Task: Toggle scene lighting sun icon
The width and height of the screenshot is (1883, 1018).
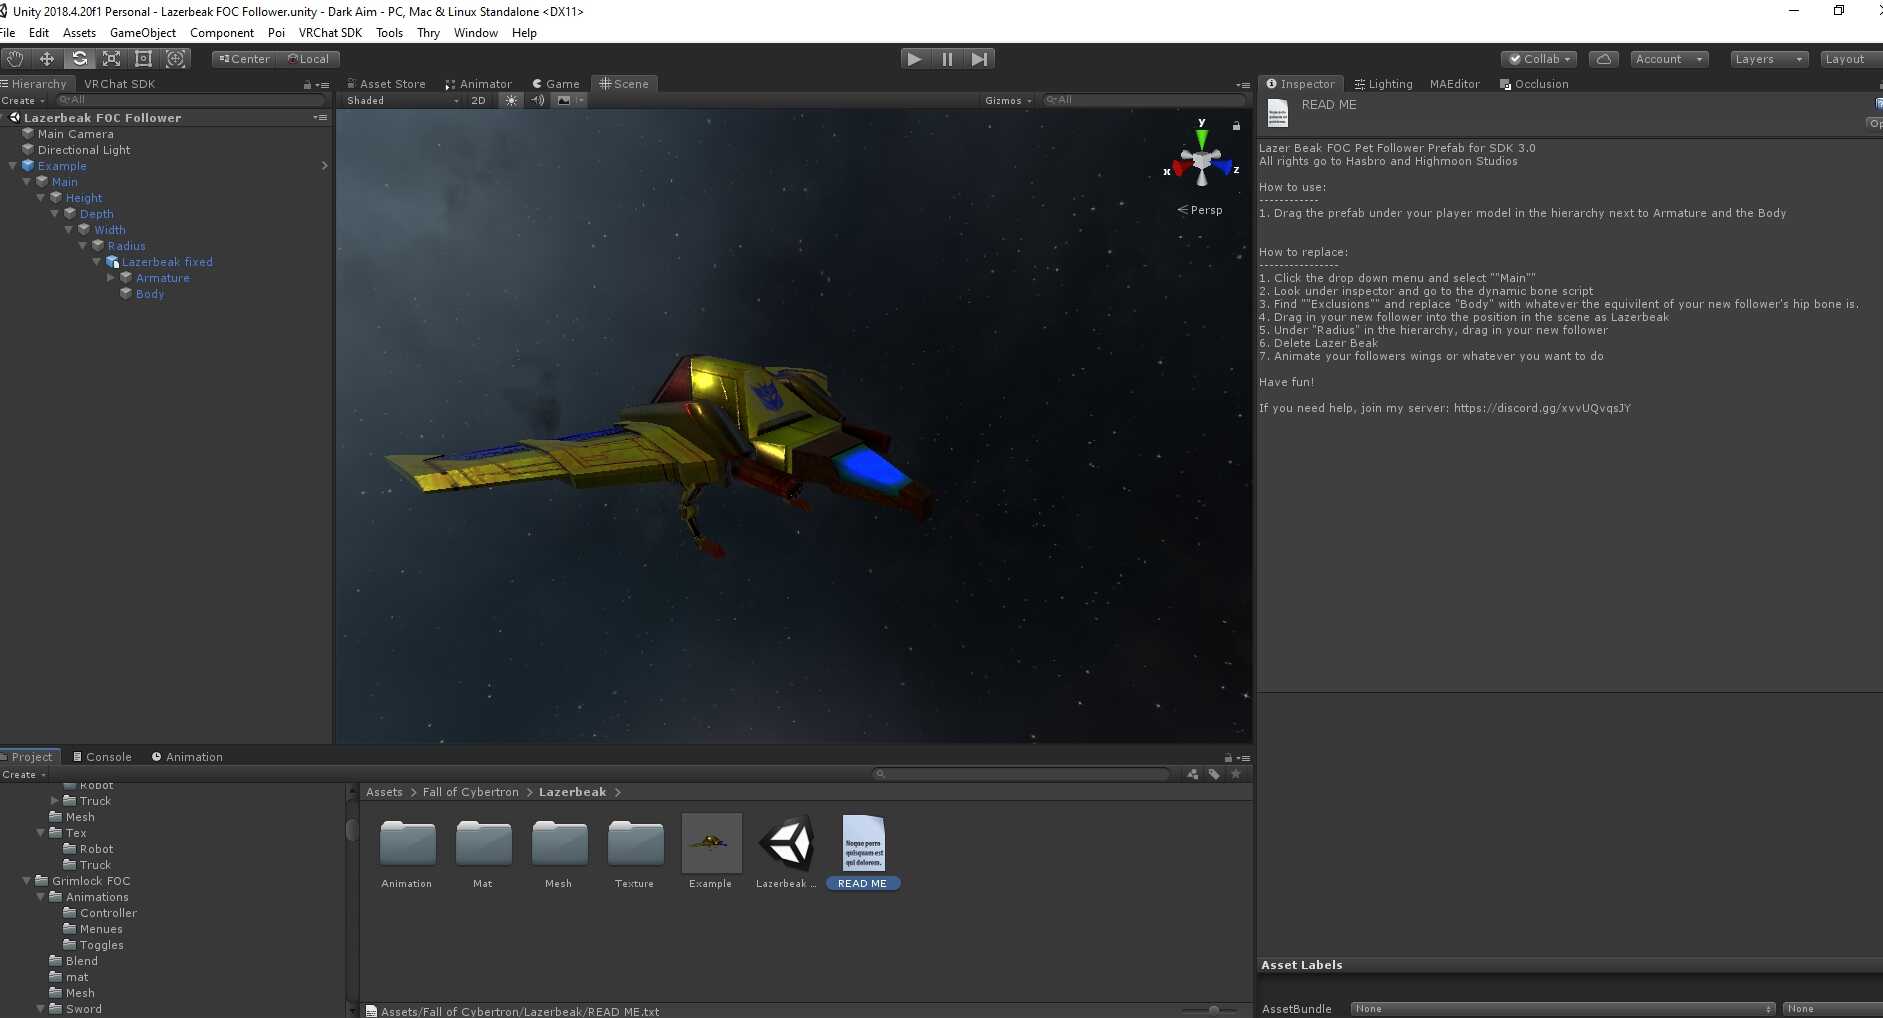Action: 511,100
